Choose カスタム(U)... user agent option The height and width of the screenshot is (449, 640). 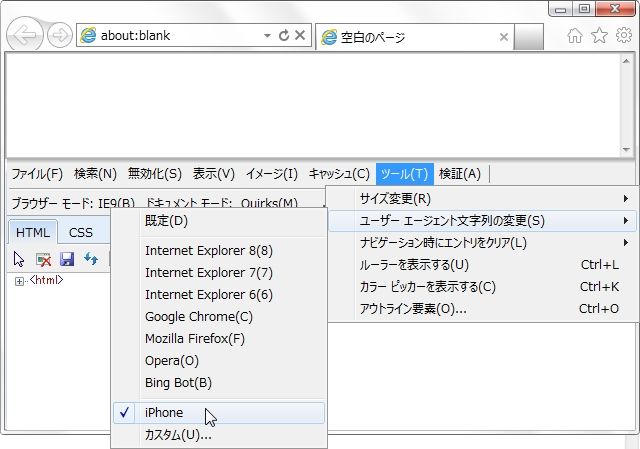219,435
